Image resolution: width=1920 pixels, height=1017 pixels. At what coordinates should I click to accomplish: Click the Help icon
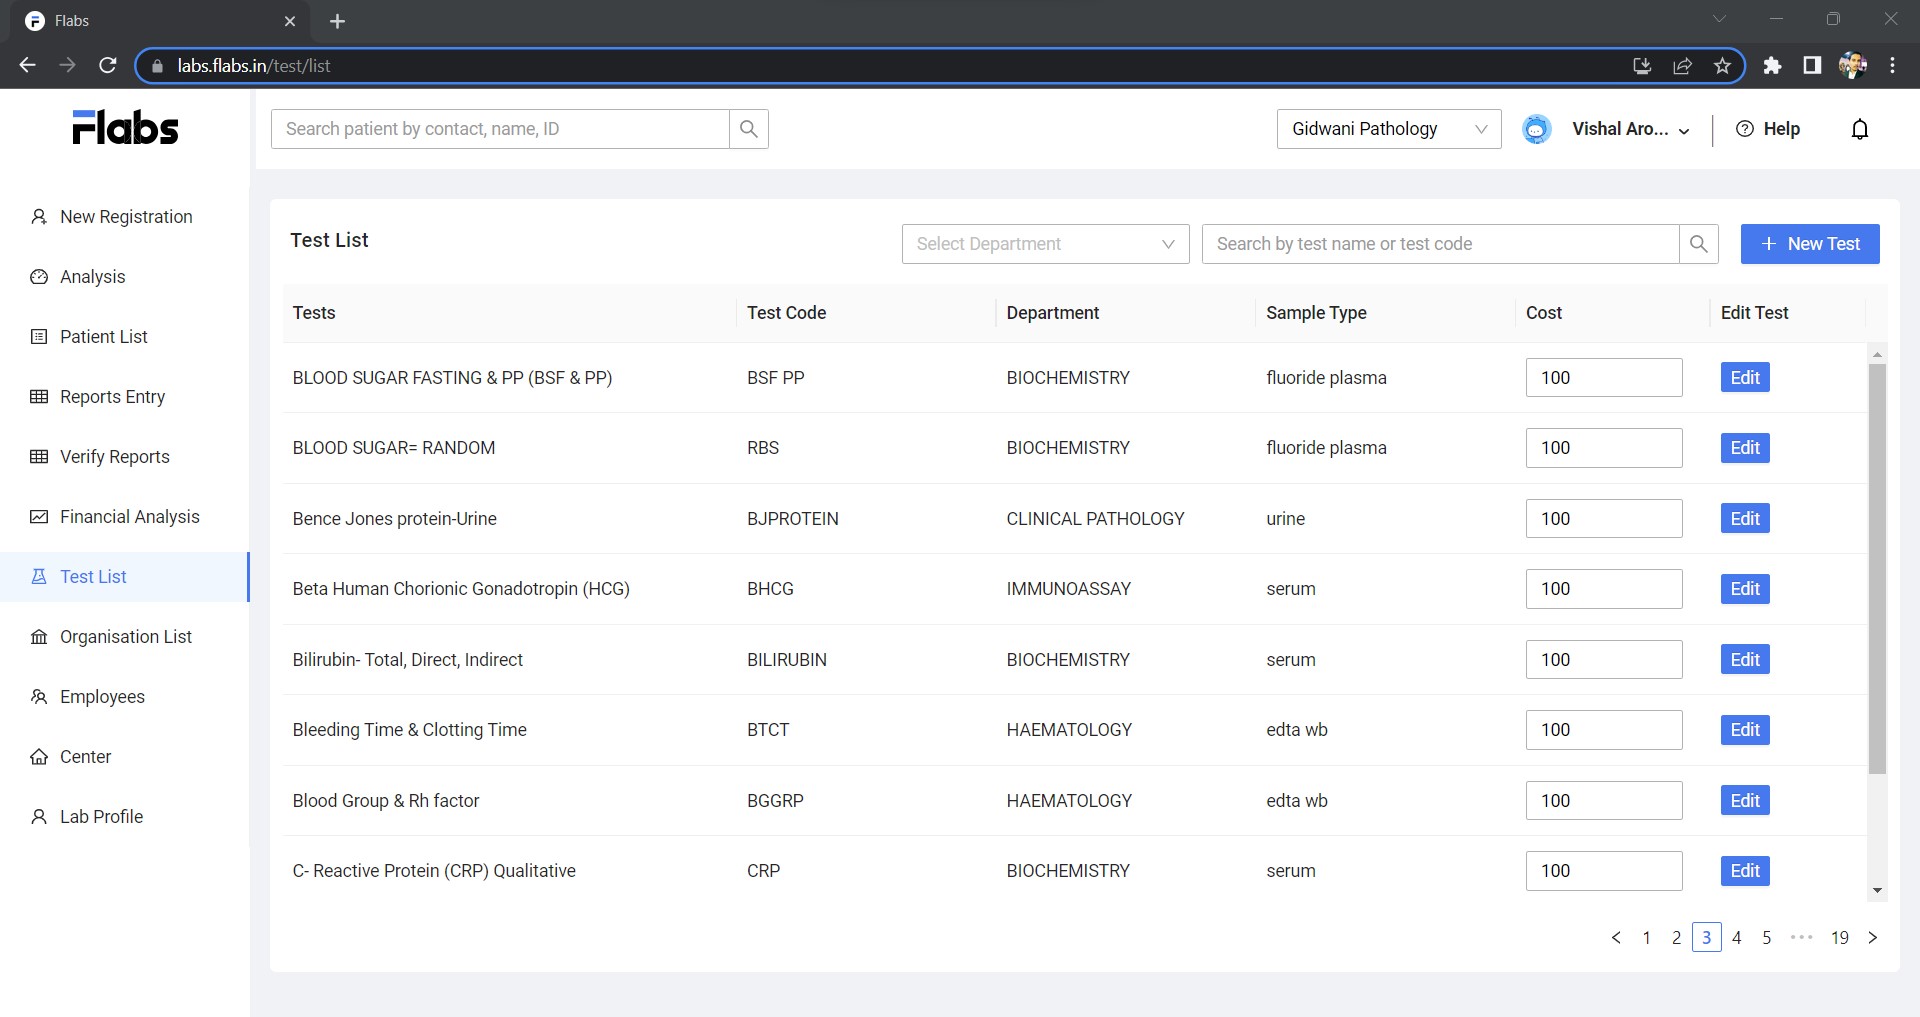1744,129
